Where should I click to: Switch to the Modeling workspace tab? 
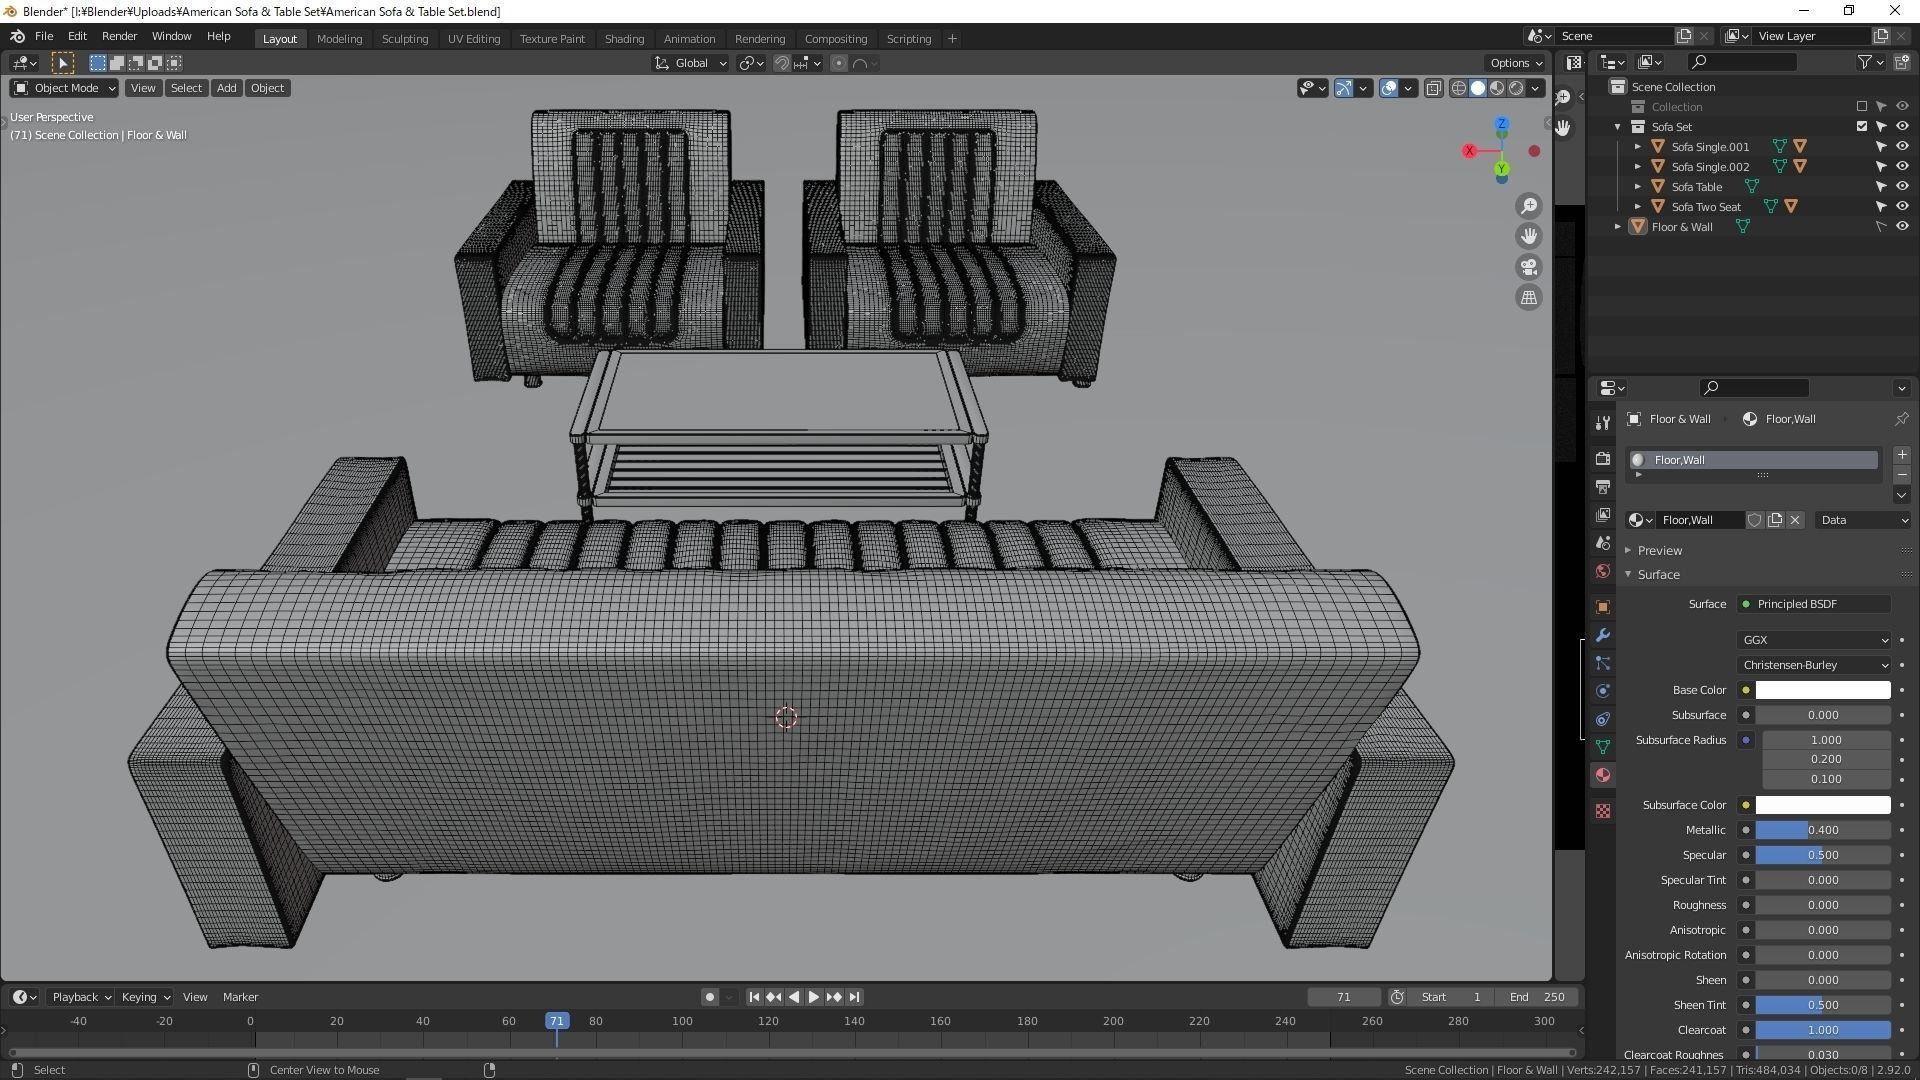pos(339,39)
